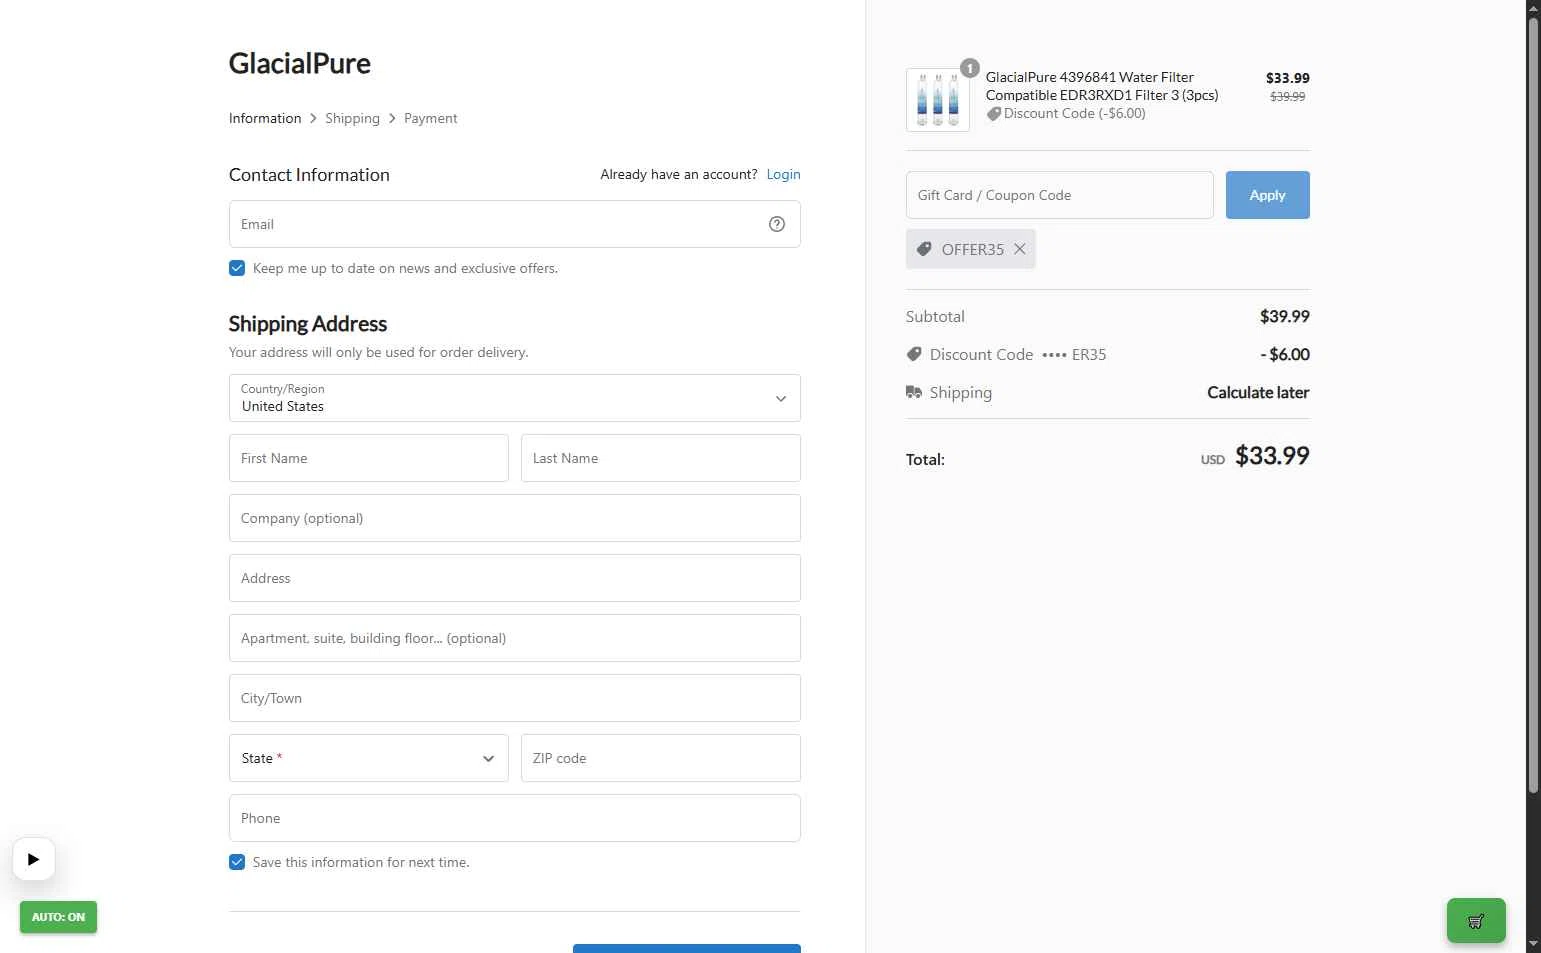Click the Login link
This screenshot has width=1541, height=953.
click(783, 174)
